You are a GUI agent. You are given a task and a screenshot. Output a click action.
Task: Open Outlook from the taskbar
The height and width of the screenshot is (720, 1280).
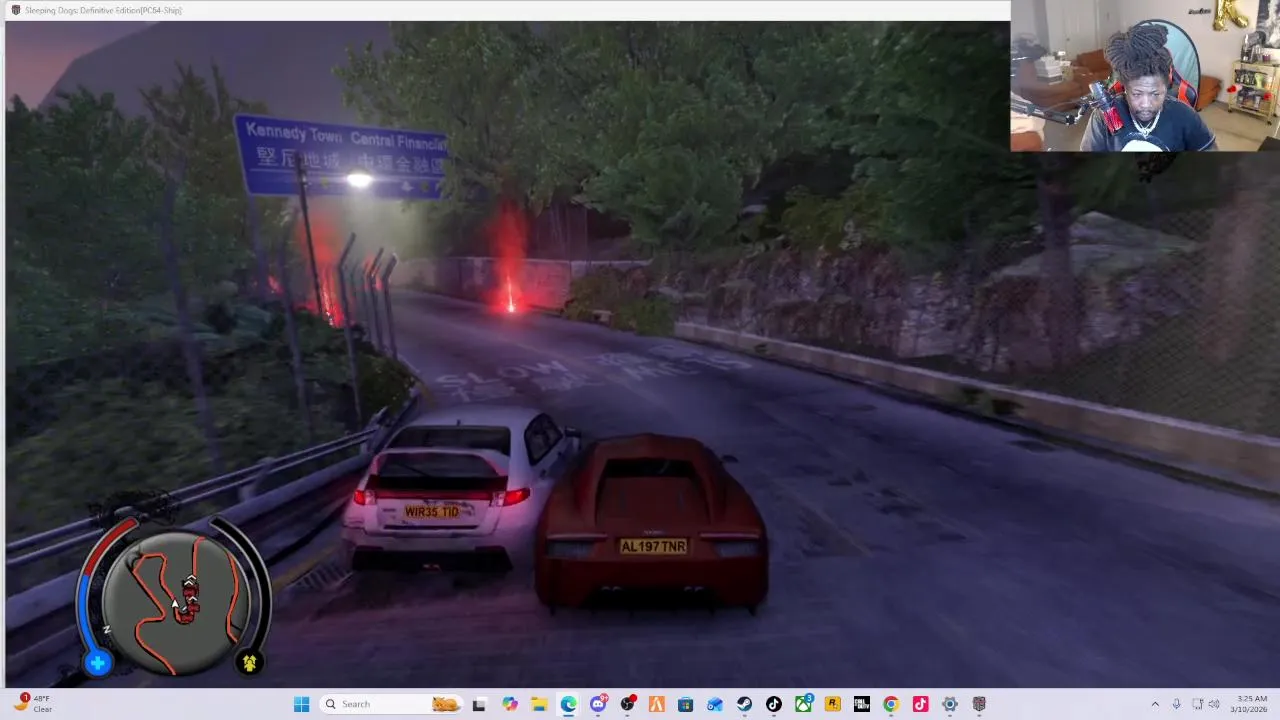pos(715,704)
